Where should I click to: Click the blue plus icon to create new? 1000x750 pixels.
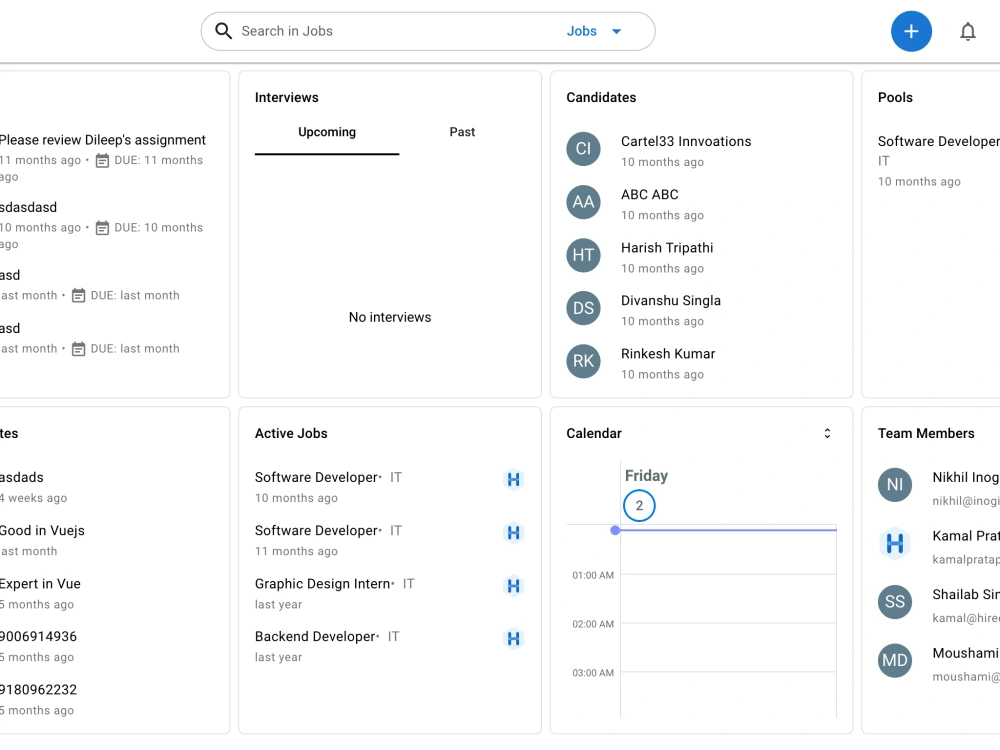[x=911, y=31]
